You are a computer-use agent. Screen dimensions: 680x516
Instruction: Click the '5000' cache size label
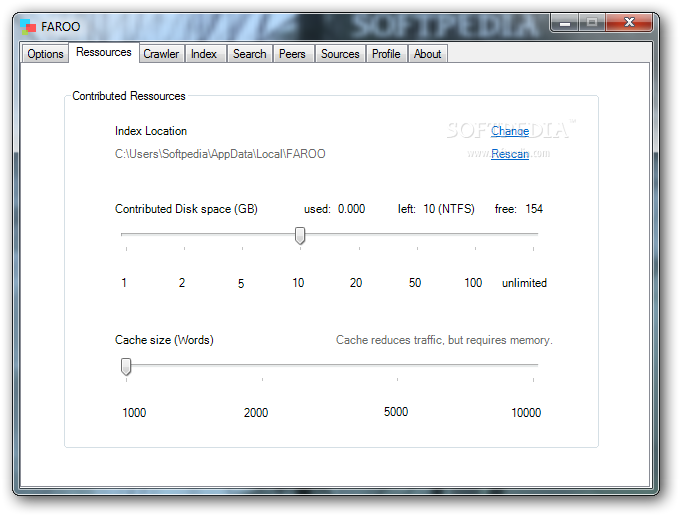396,412
